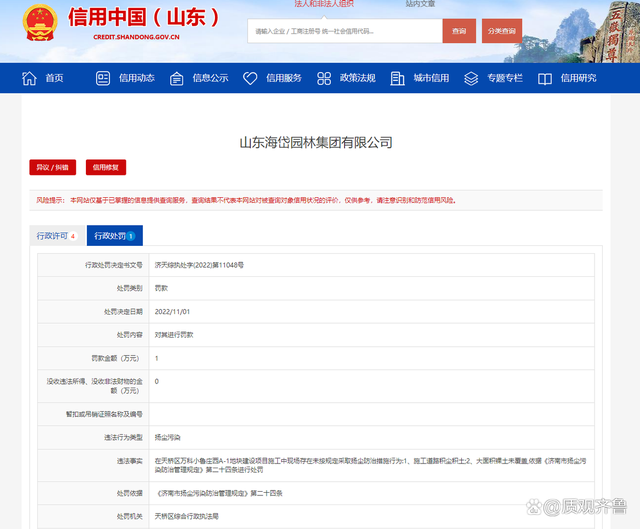Open the 信用研究 menu item
Viewport: 640px width, 529px height.
[578, 78]
